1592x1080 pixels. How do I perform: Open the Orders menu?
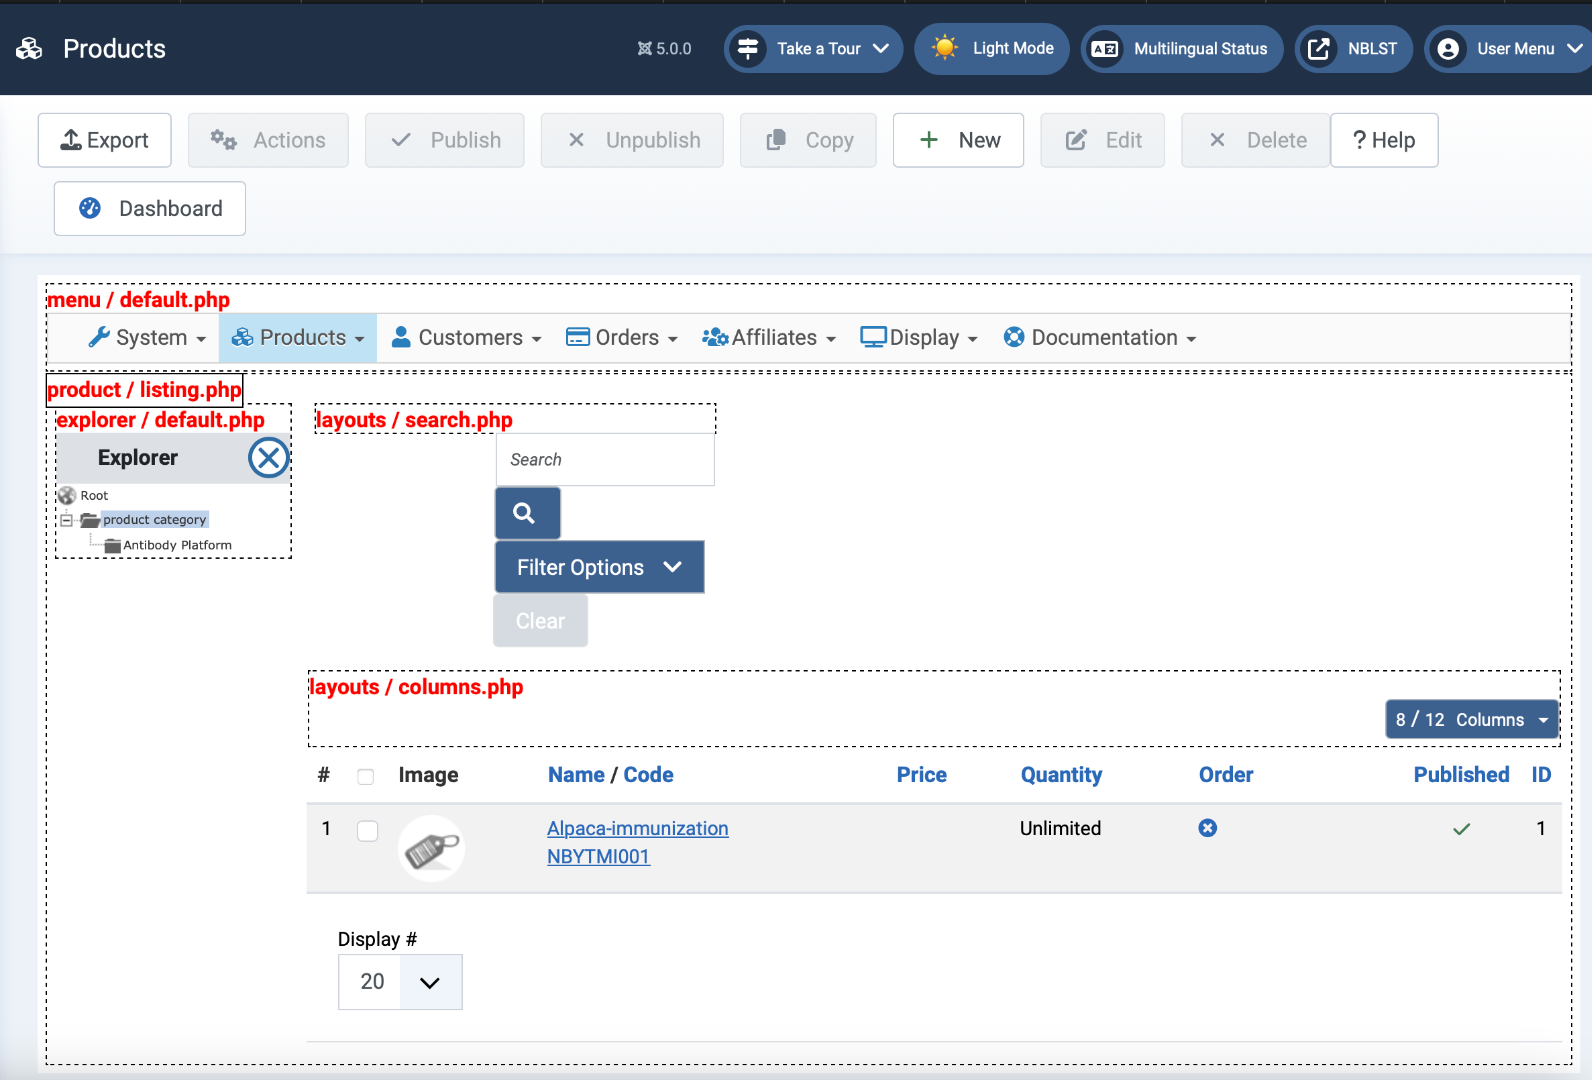(x=621, y=338)
